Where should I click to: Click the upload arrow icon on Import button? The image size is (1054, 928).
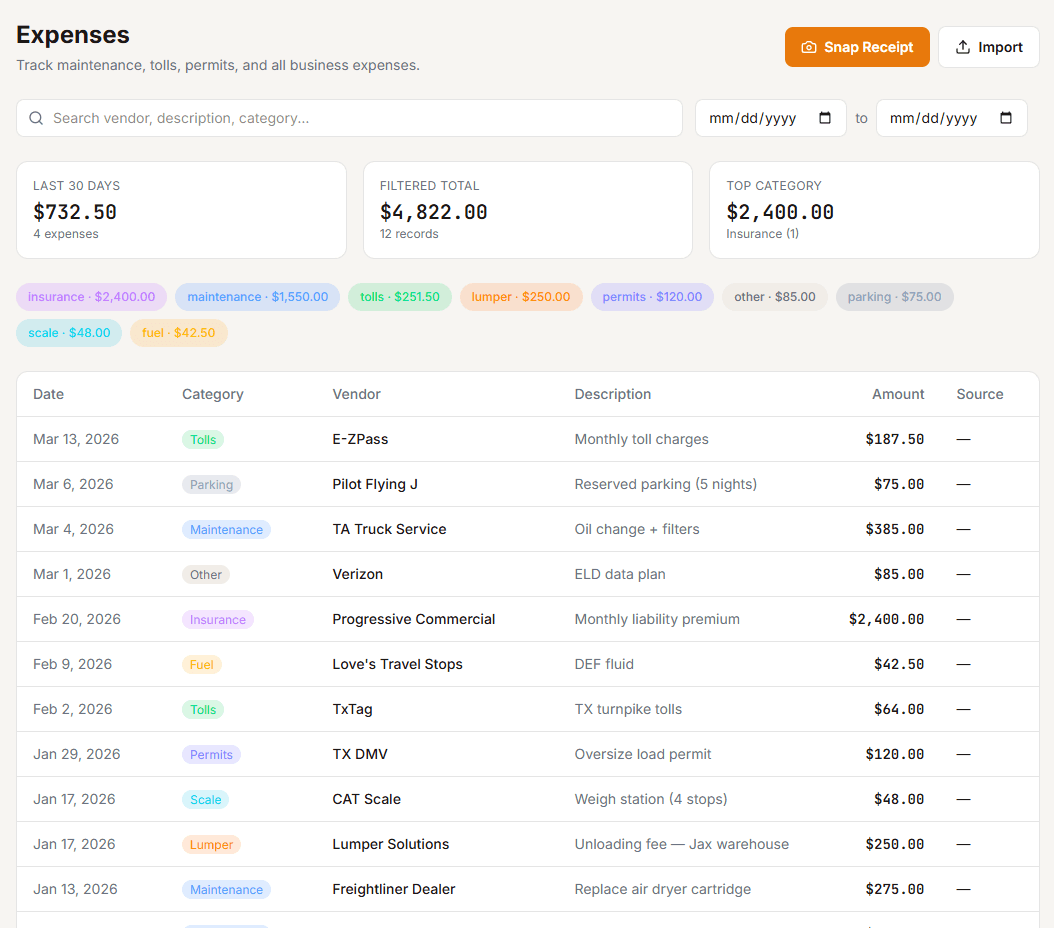tap(963, 46)
